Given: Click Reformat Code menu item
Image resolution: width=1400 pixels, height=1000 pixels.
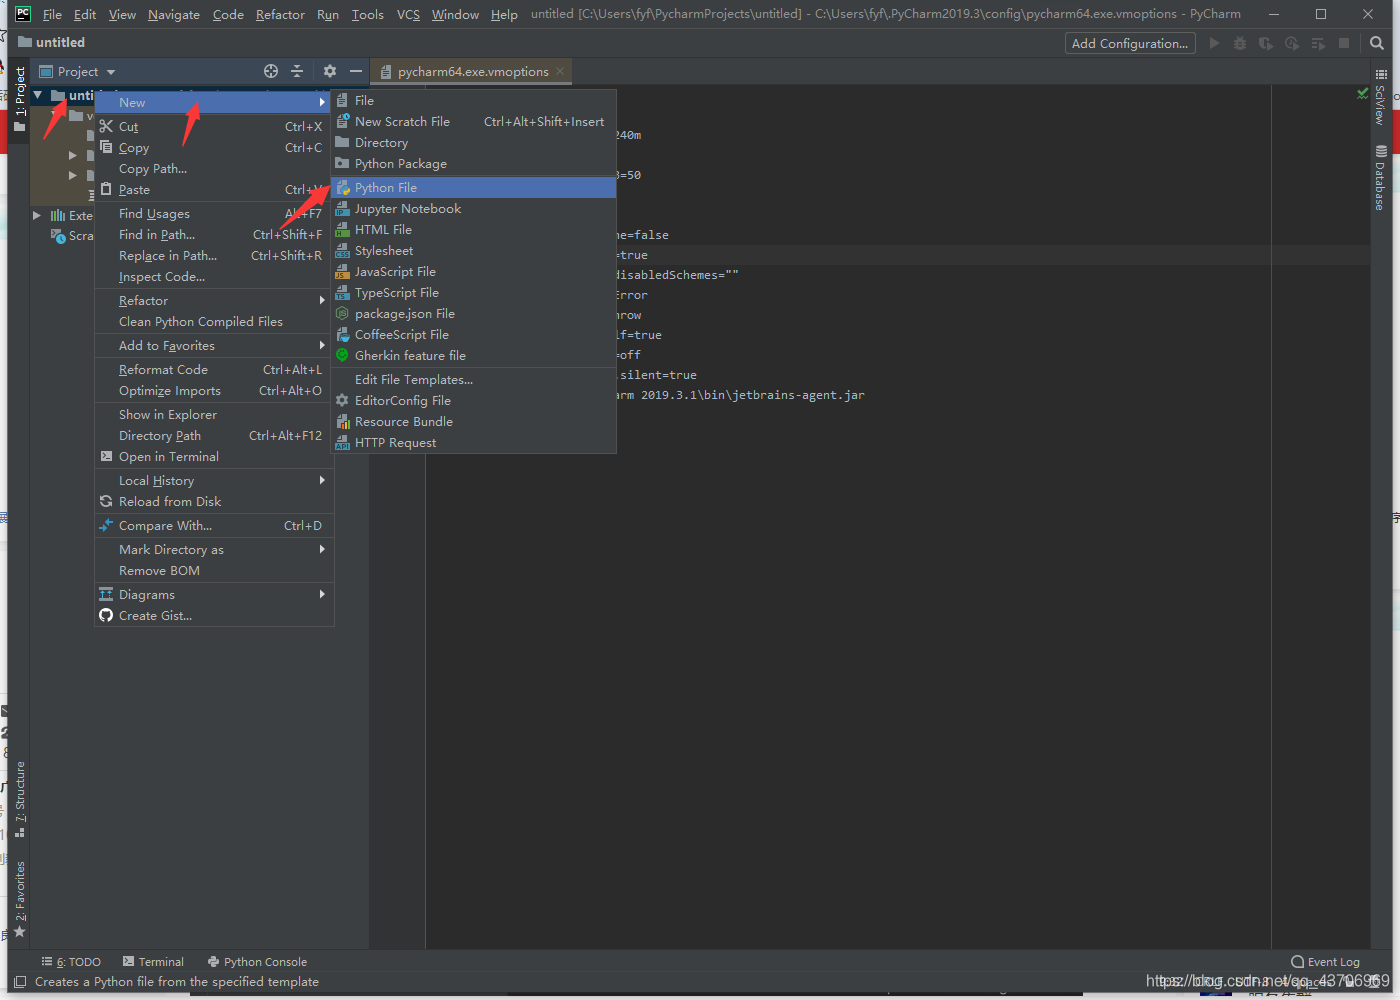Looking at the screenshot, I should tap(212, 369).
